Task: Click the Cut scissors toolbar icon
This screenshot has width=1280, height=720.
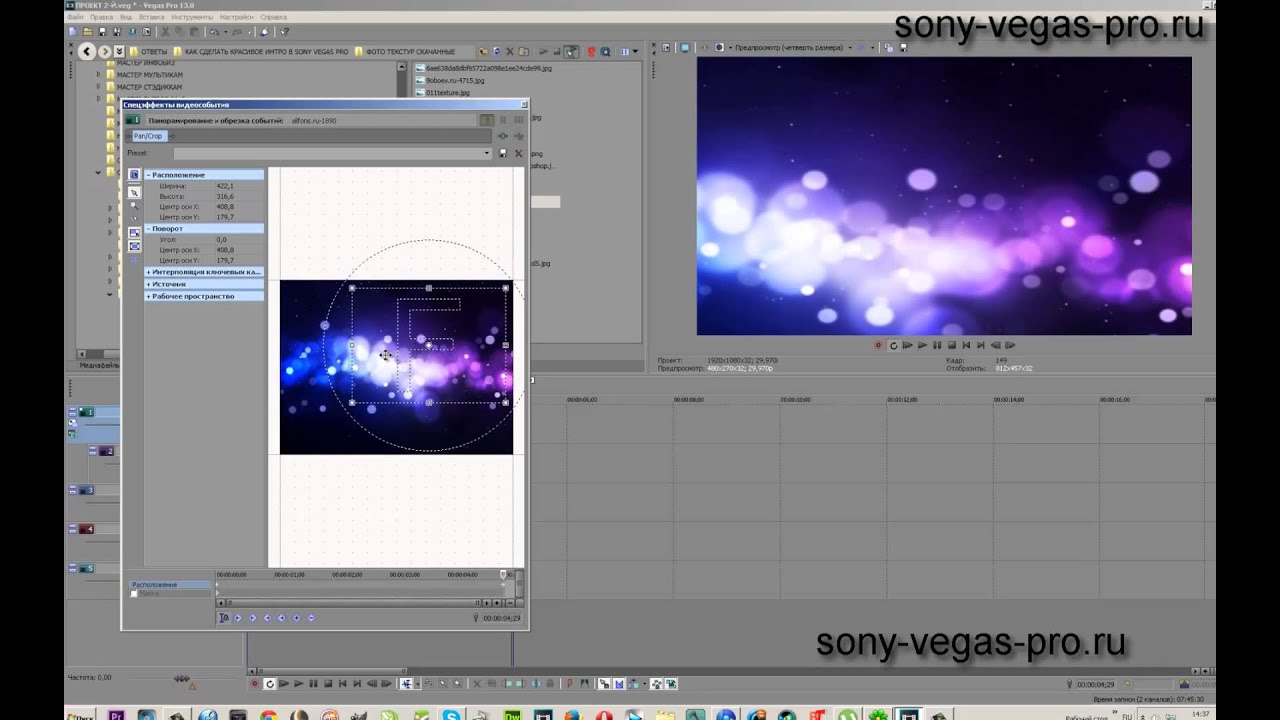Action: tap(165, 32)
